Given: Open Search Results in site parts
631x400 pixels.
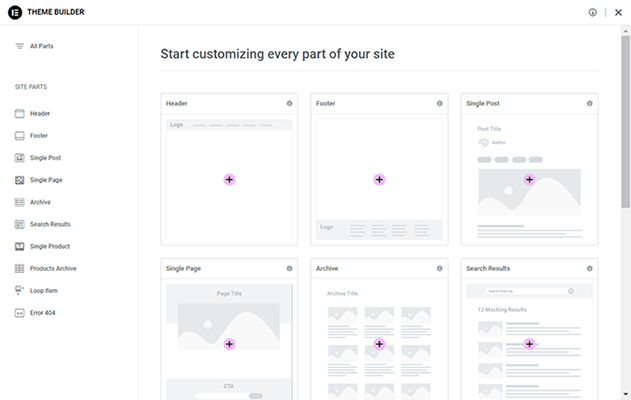Looking at the screenshot, I should pos(50,224).
